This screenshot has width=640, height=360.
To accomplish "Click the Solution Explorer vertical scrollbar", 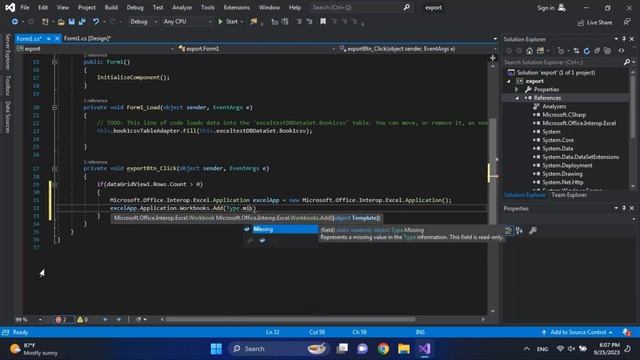I will [633, 108].
